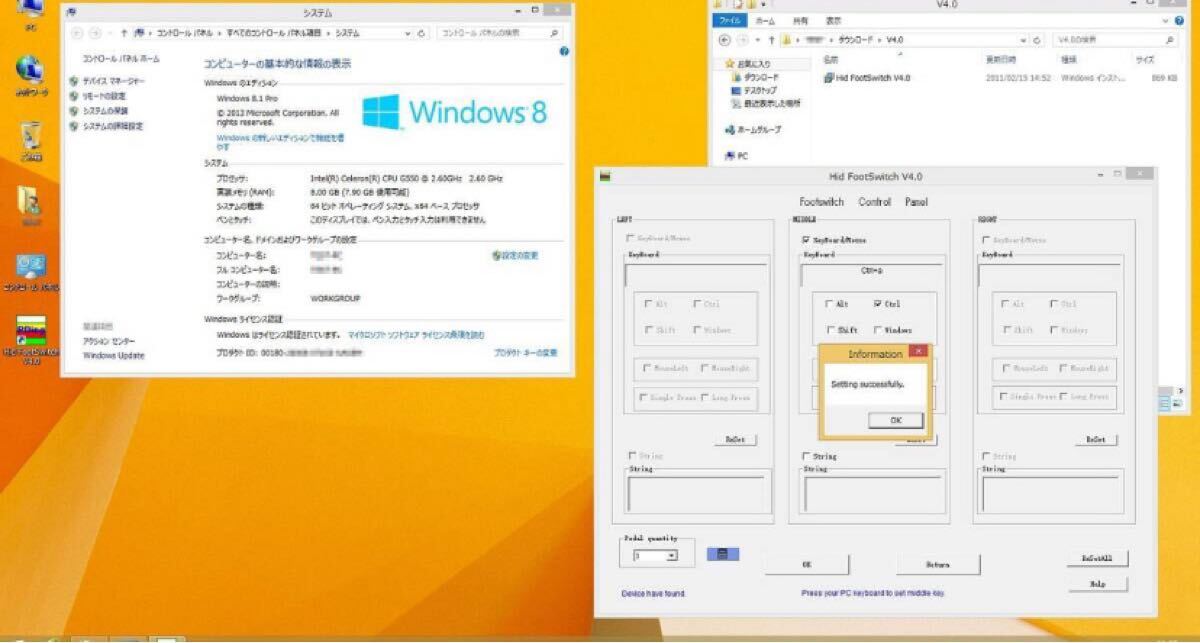This screenshot has height=643, width=1200.
Task: Select Hid FootSwitch V4.0 installer file
Action: point(866,77)
